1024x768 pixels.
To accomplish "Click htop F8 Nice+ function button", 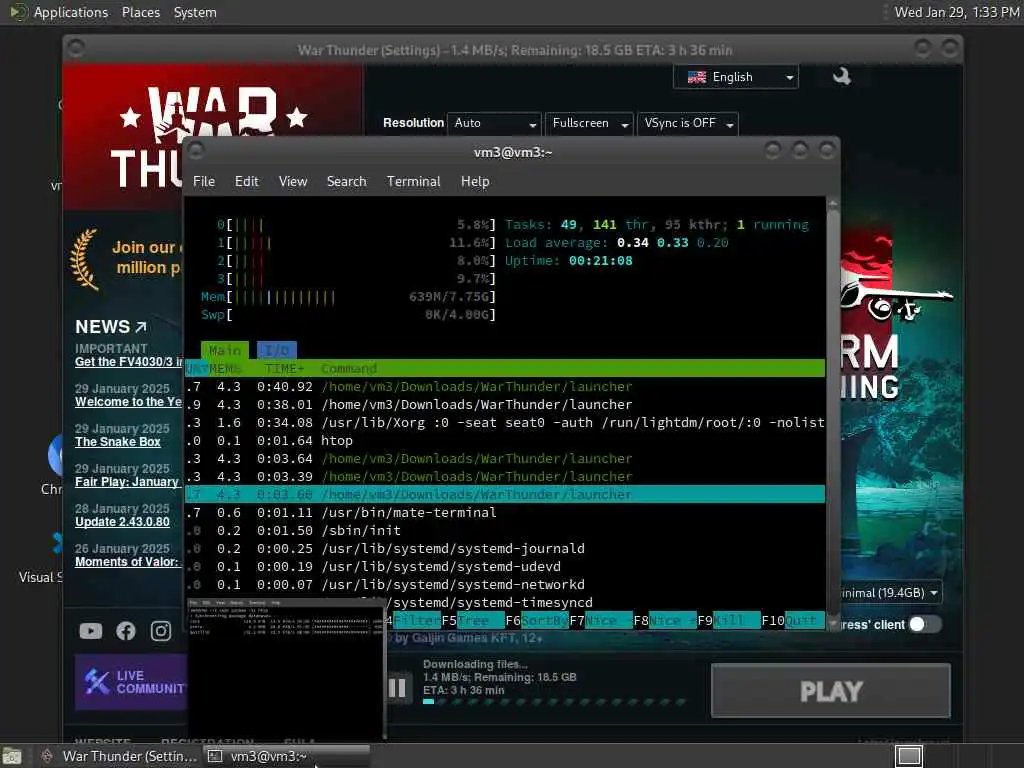I will pos(665,620).
